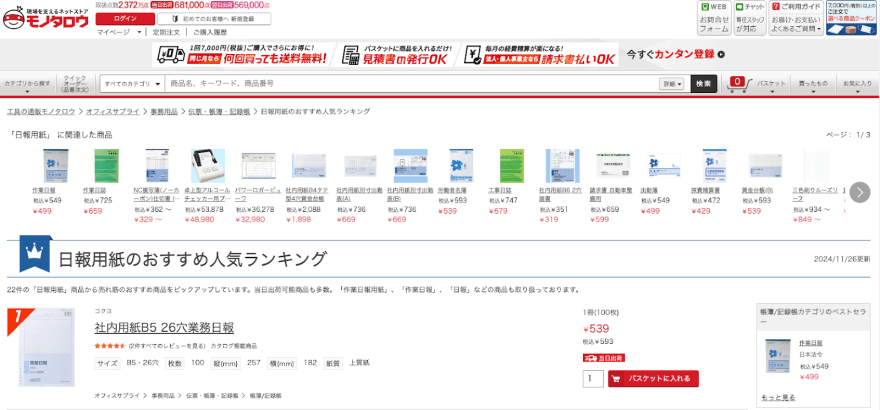Click 新規登録 for first-time customers
The image size is (880, 410).
(214, 19)
